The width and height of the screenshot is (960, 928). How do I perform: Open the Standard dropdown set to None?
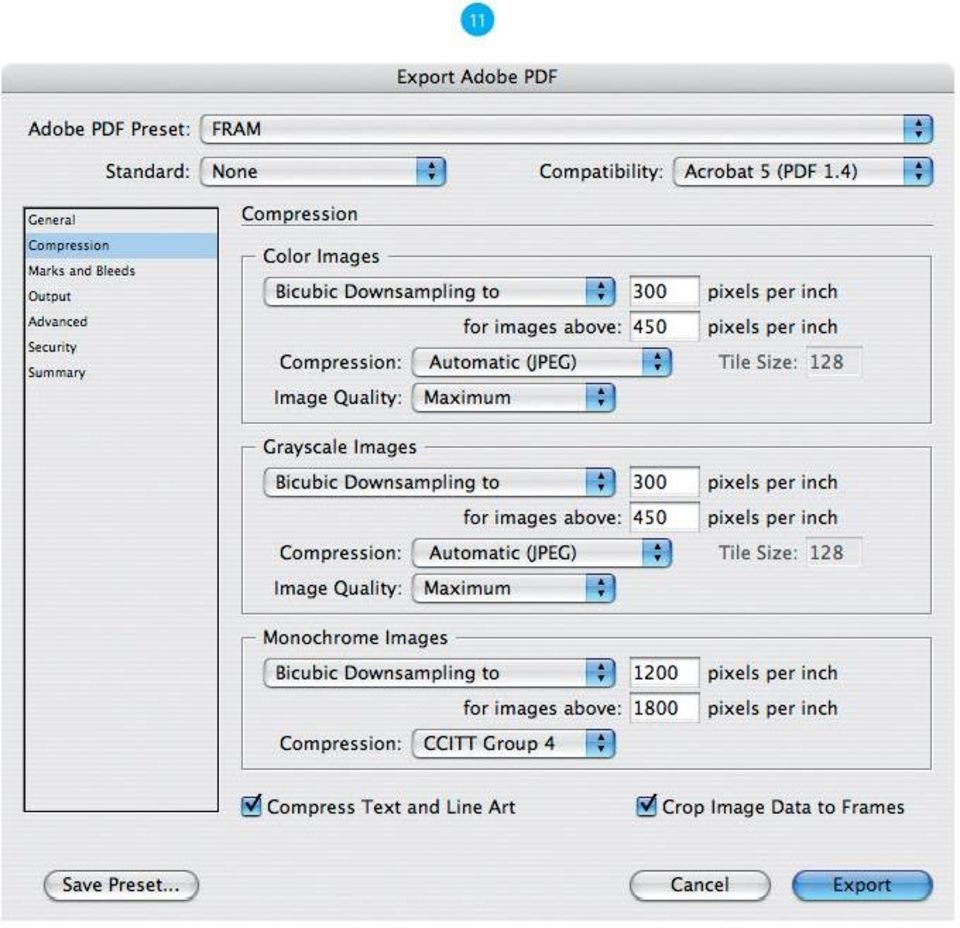(x=323, y=171)
